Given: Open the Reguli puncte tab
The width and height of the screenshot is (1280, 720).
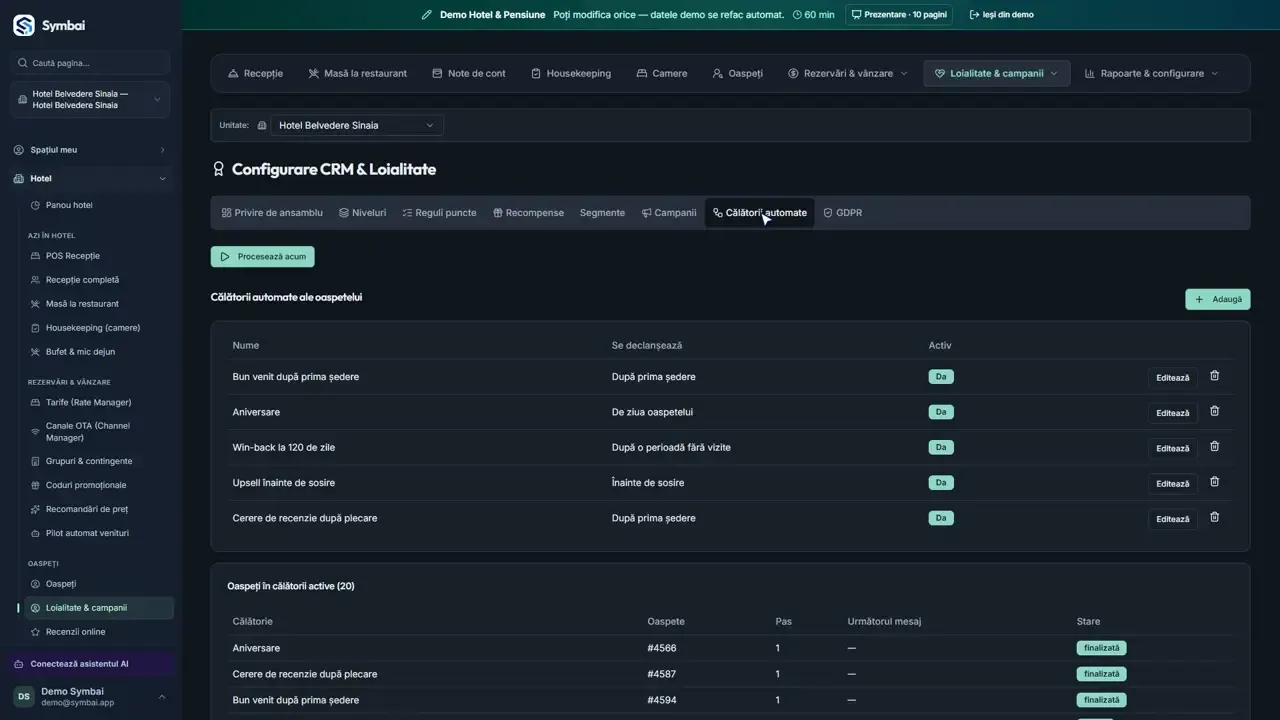Looking at the screenshot, I should pos(439,213).
